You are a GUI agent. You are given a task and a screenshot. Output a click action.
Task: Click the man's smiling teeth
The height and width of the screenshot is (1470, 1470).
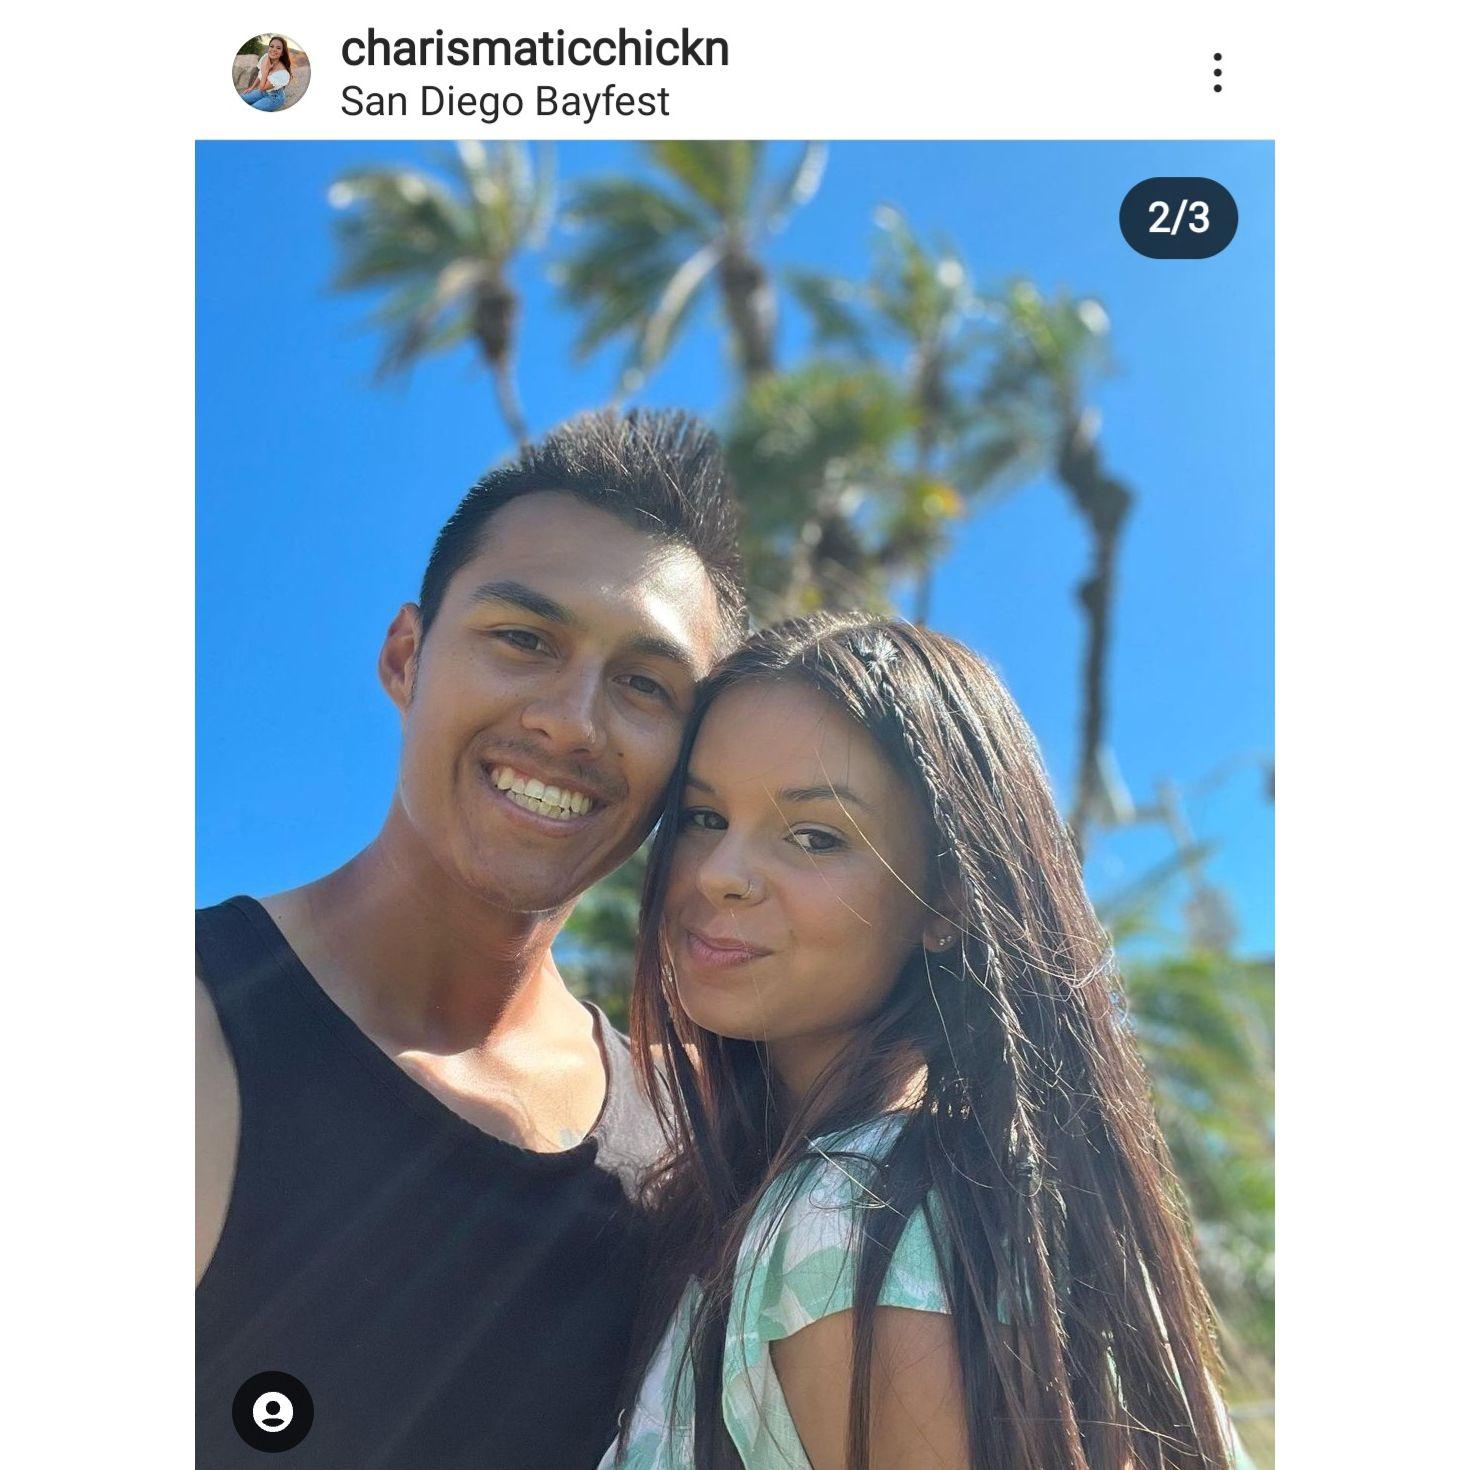tap(542, 795)
